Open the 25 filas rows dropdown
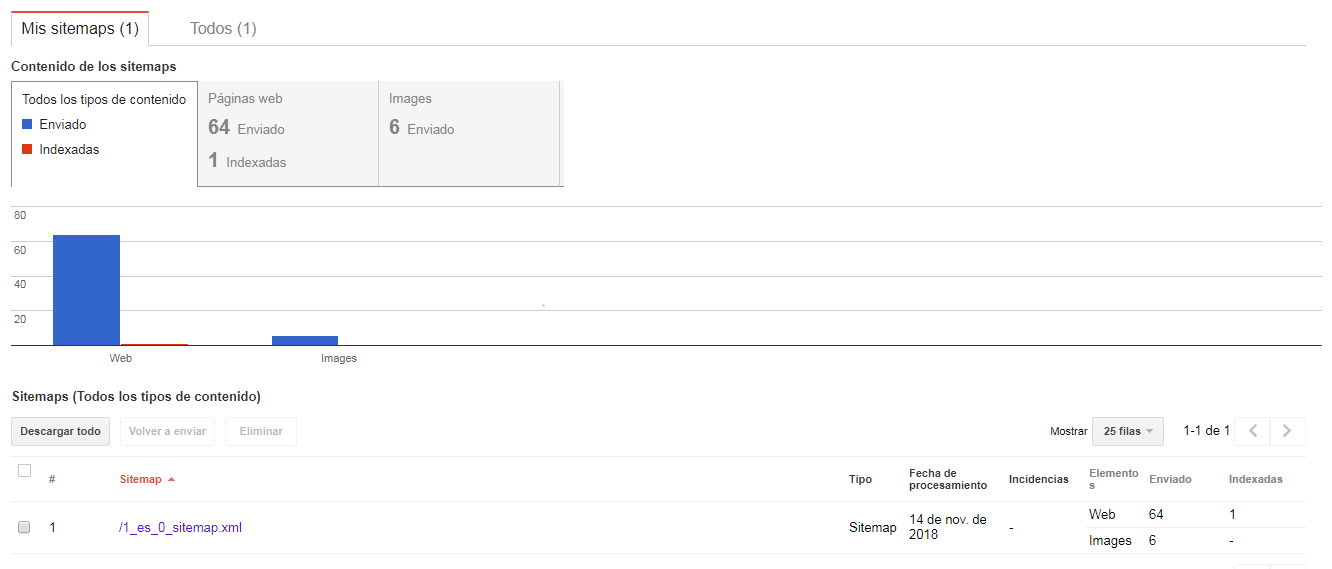Image resolution: width=1332 pixels, height=569 pixels. click(1128, 431)
